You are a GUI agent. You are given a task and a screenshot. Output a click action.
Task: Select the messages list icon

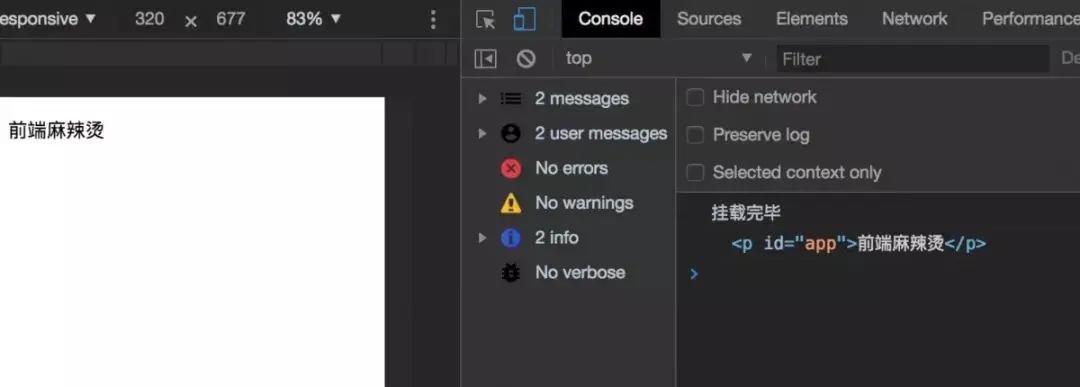coord(511,98)
